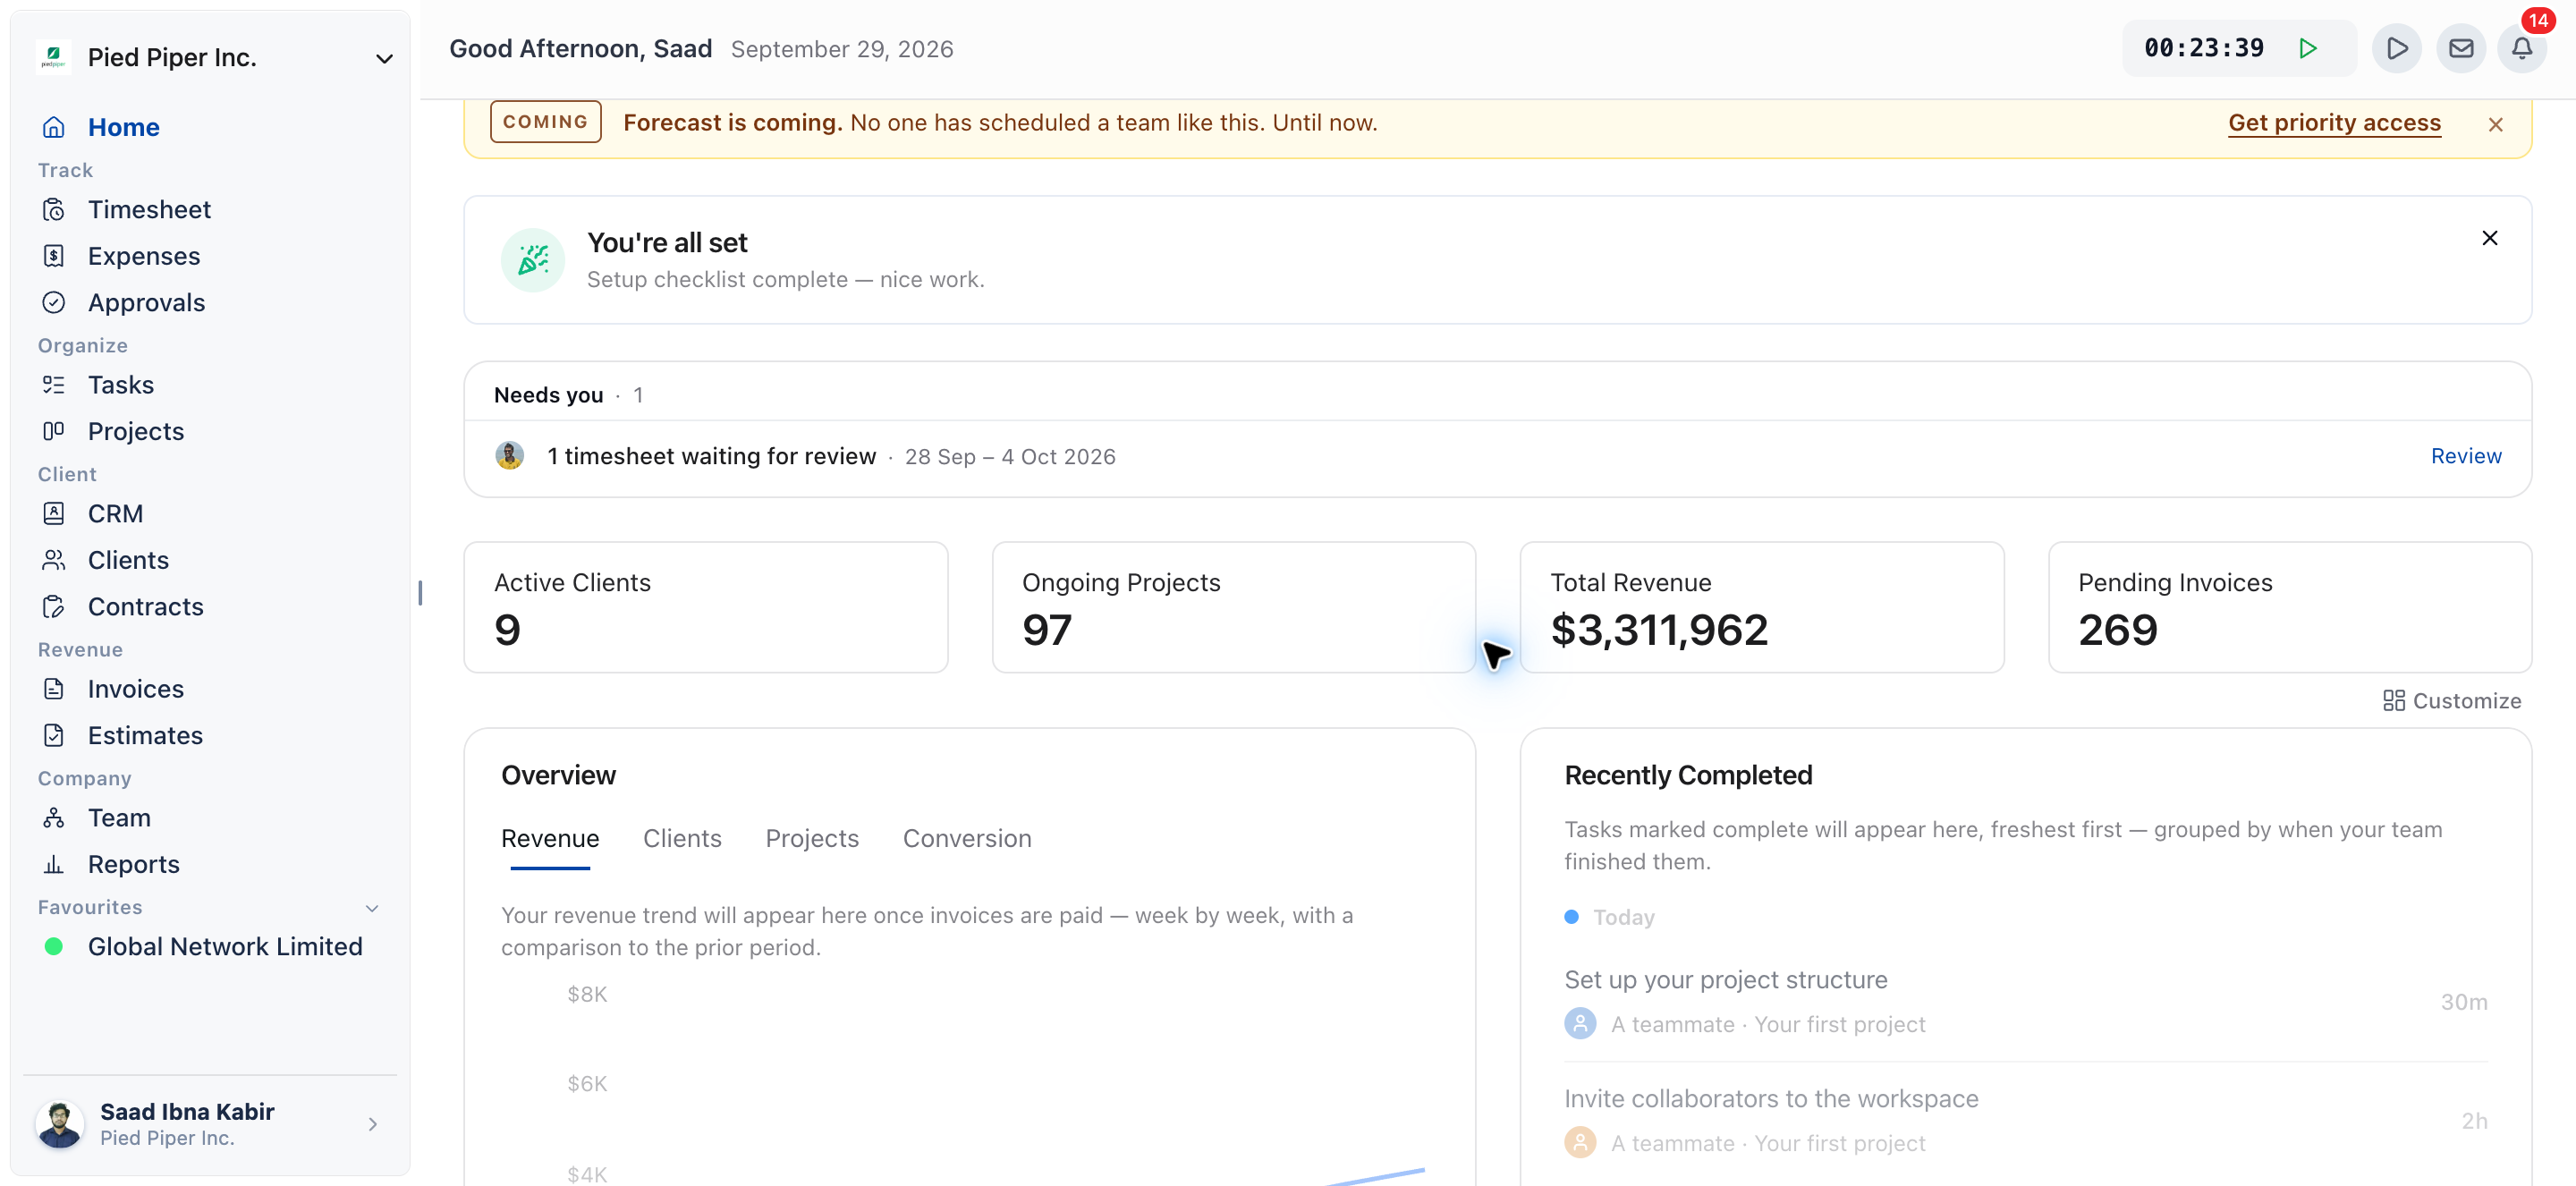The image size is (2576, 1186).
Task: Click Get priority access link
Action: click(x=2334, y=122)
